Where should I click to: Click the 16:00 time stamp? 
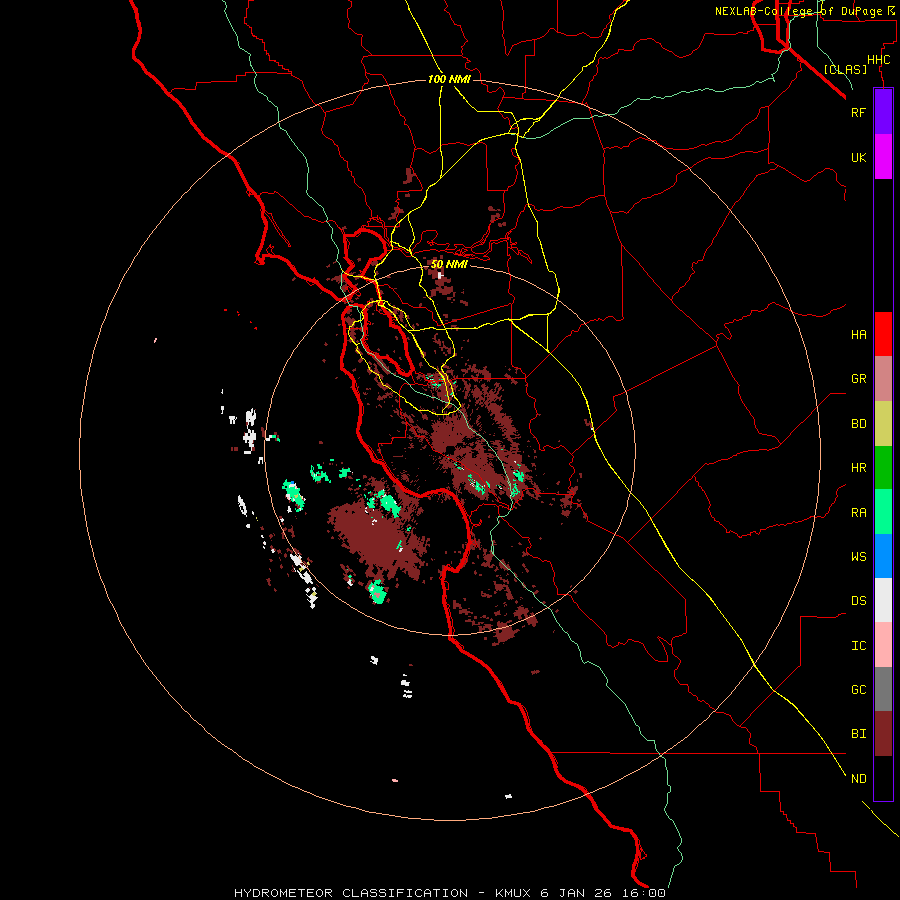(643, 893)
